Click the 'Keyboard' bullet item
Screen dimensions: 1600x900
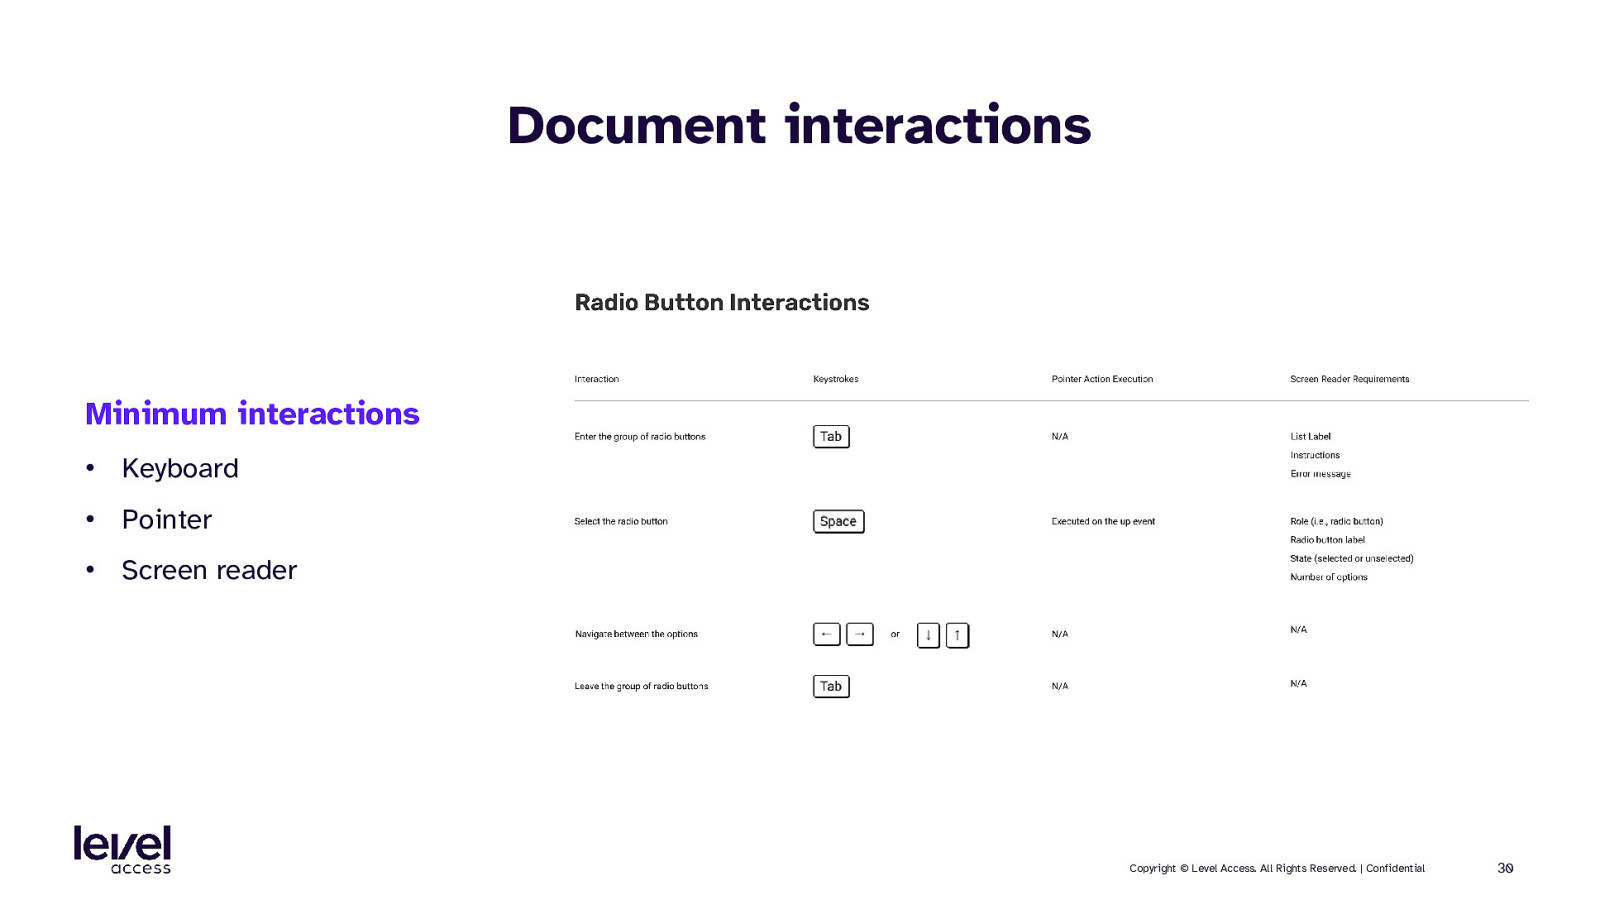pos(180,468)
